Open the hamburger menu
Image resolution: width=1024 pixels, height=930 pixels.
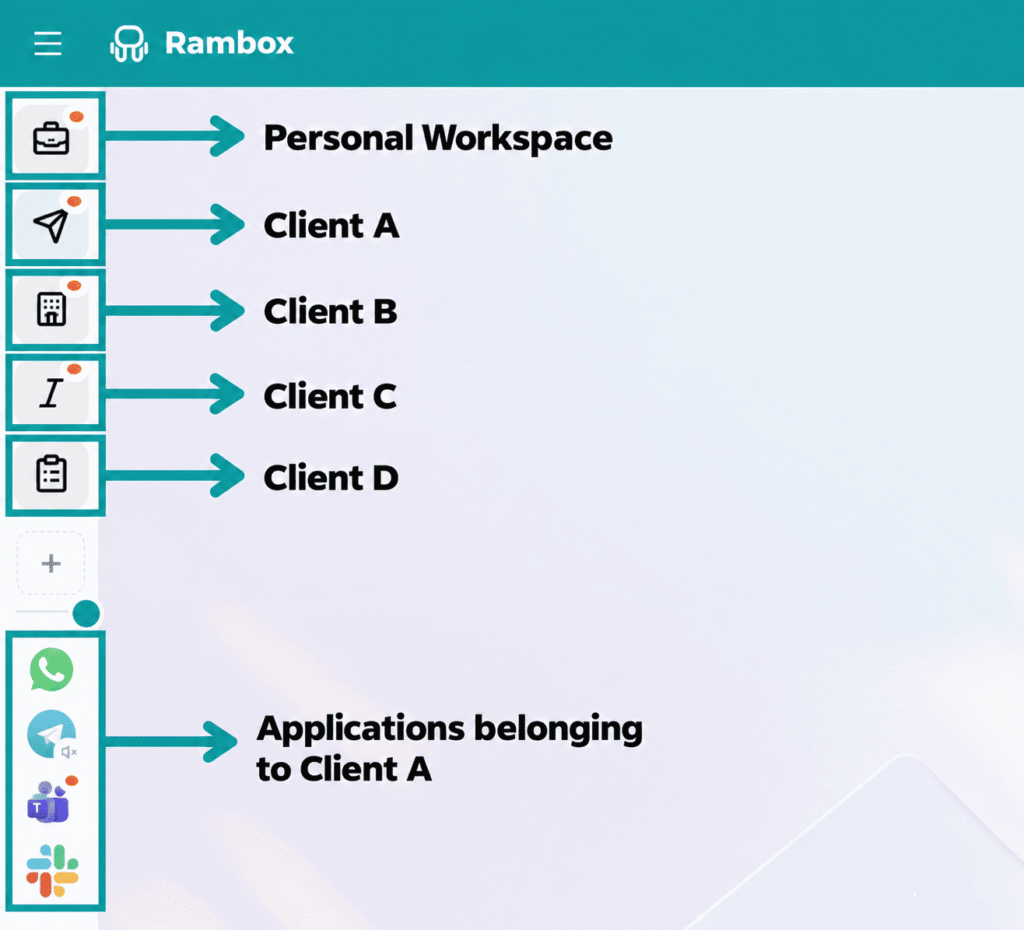[x=48, y=44]
